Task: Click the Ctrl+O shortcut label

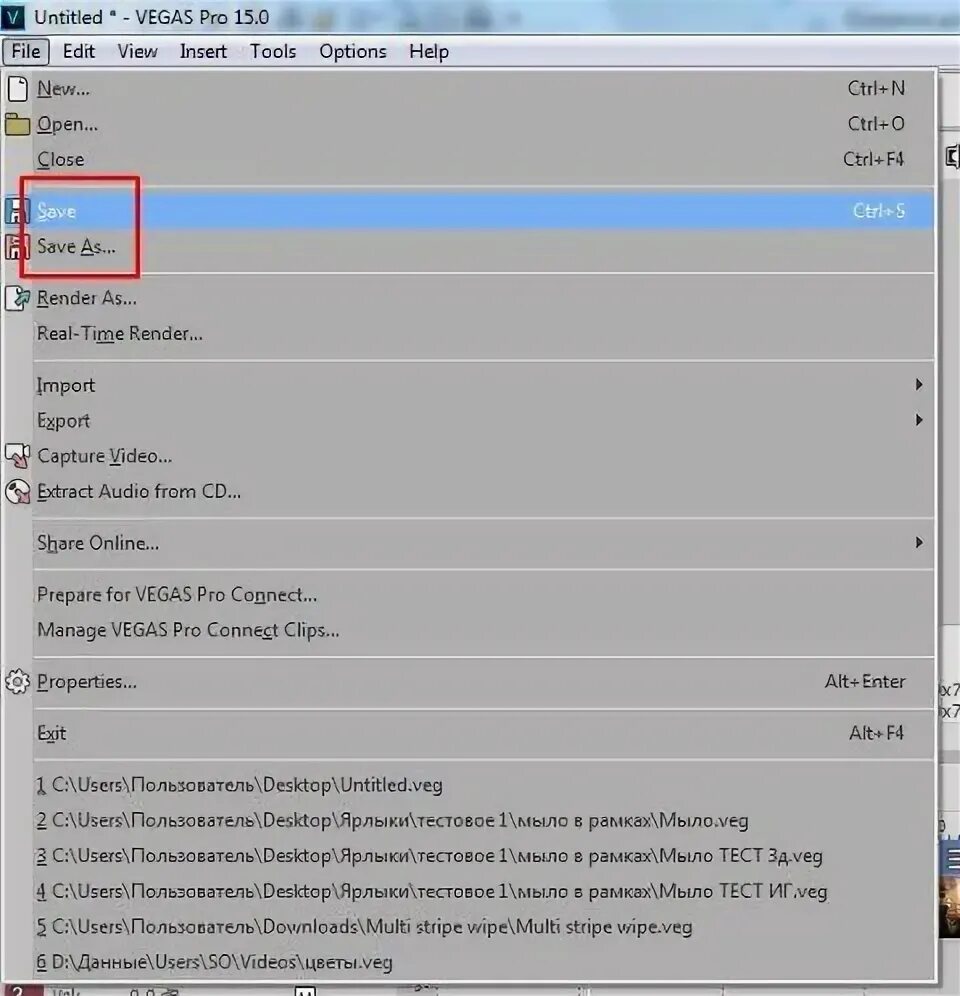Action: click(x=876, y=124)
